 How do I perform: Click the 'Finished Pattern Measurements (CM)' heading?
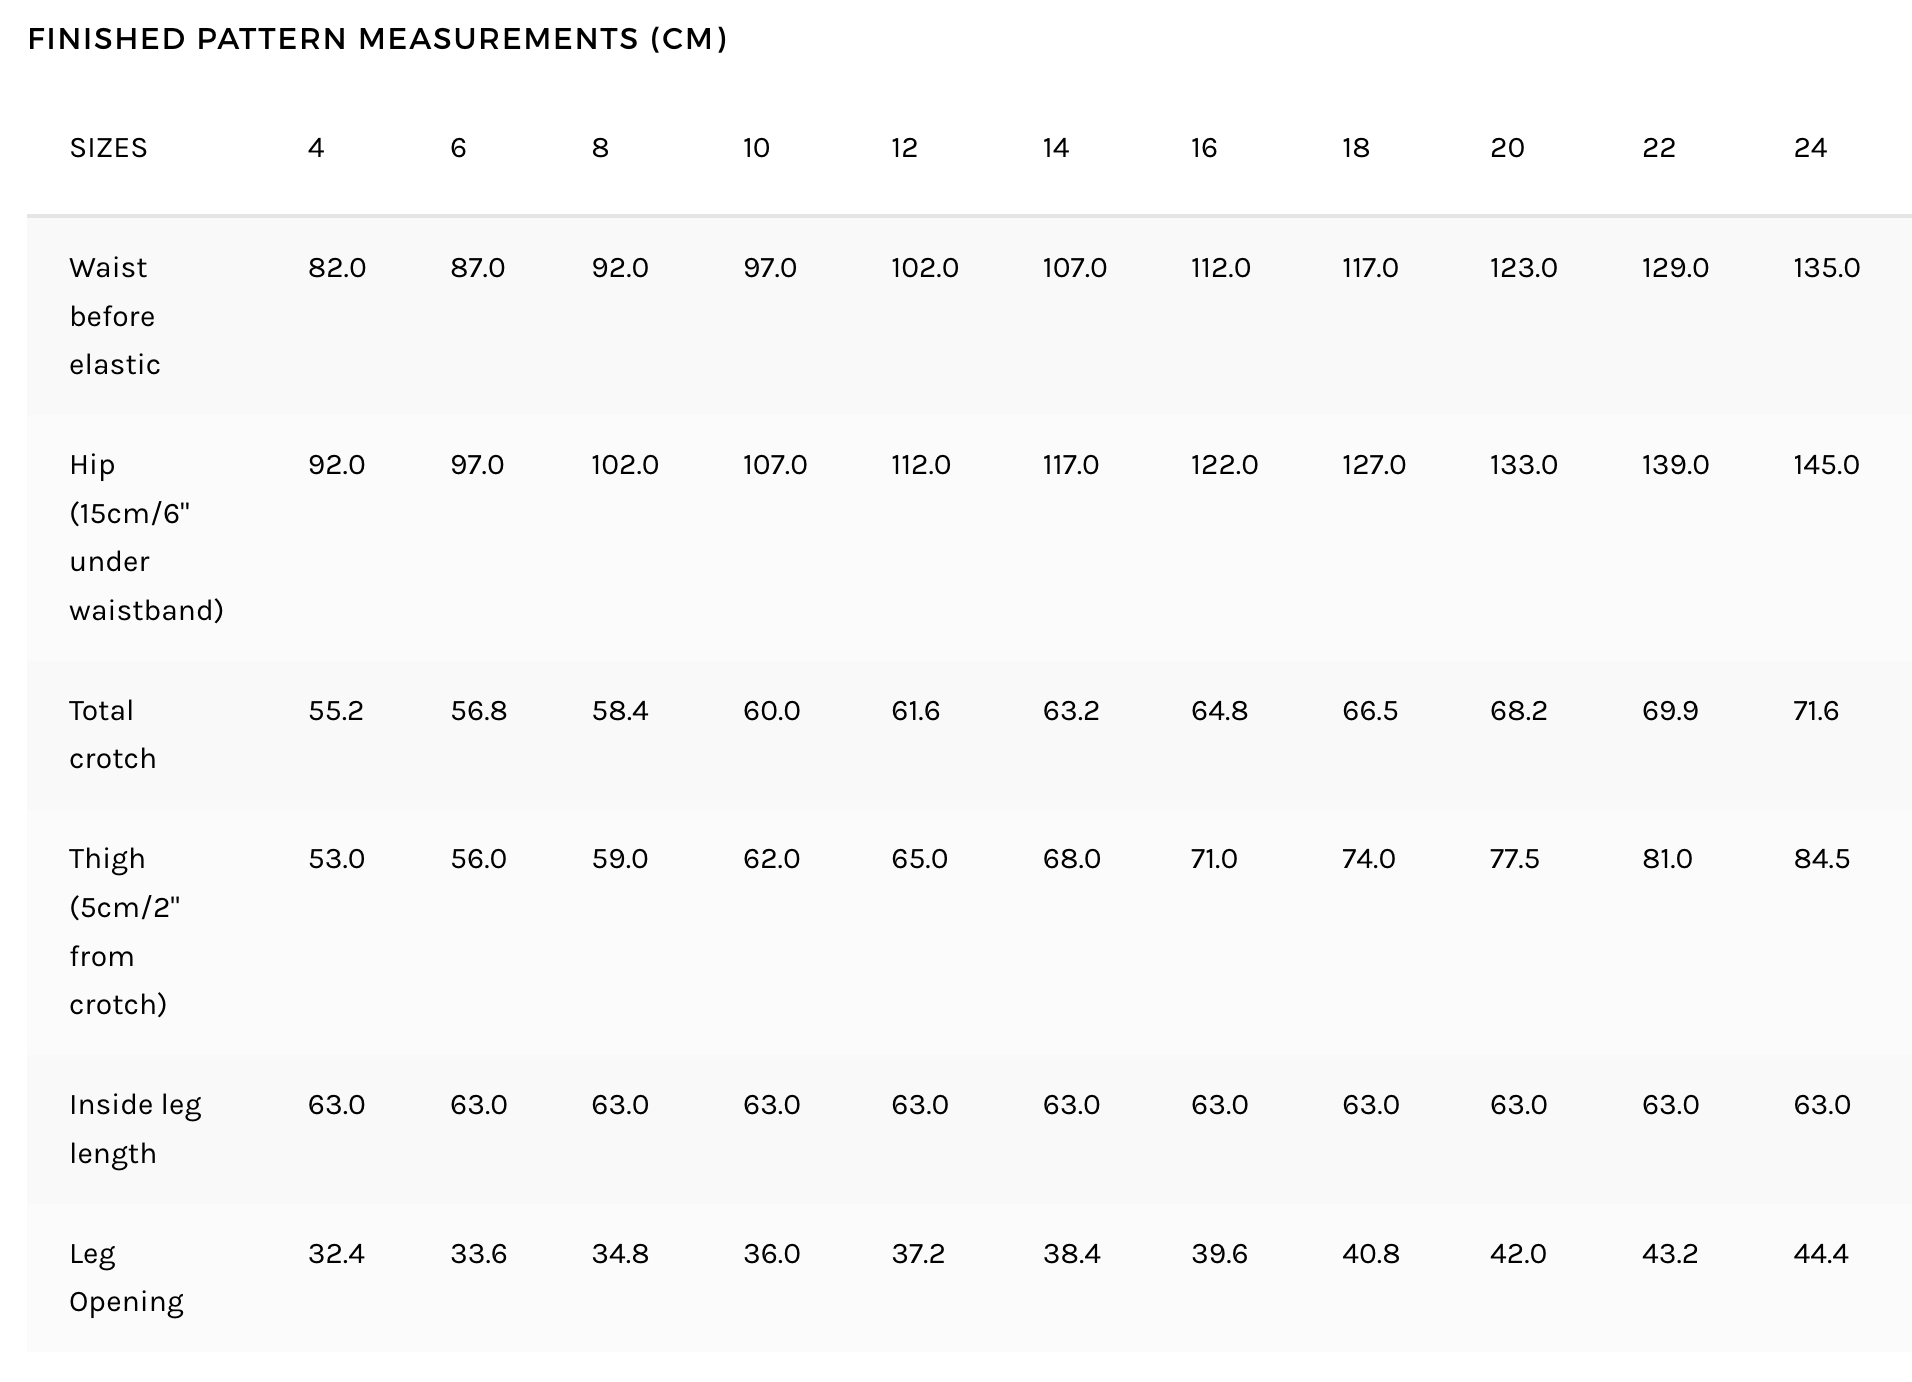pos(377,39)
